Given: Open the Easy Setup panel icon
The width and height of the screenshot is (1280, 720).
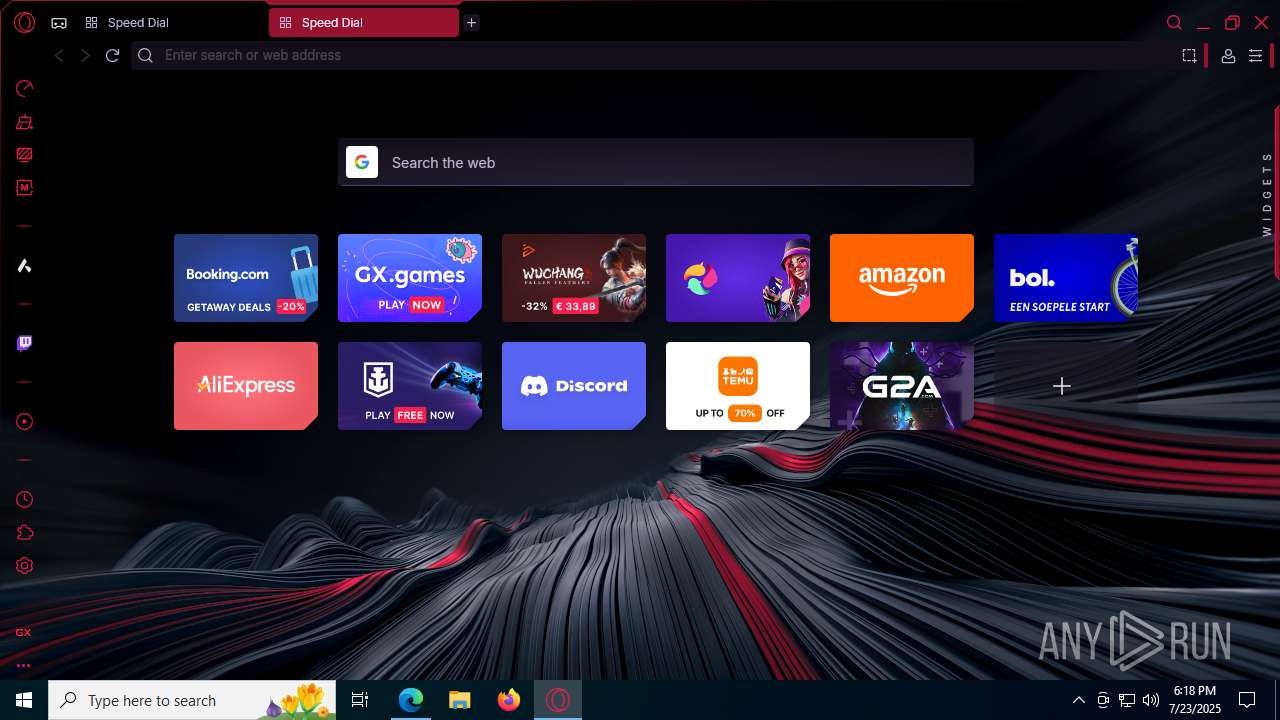Looking at the screenshot, I should [1255, 56].
